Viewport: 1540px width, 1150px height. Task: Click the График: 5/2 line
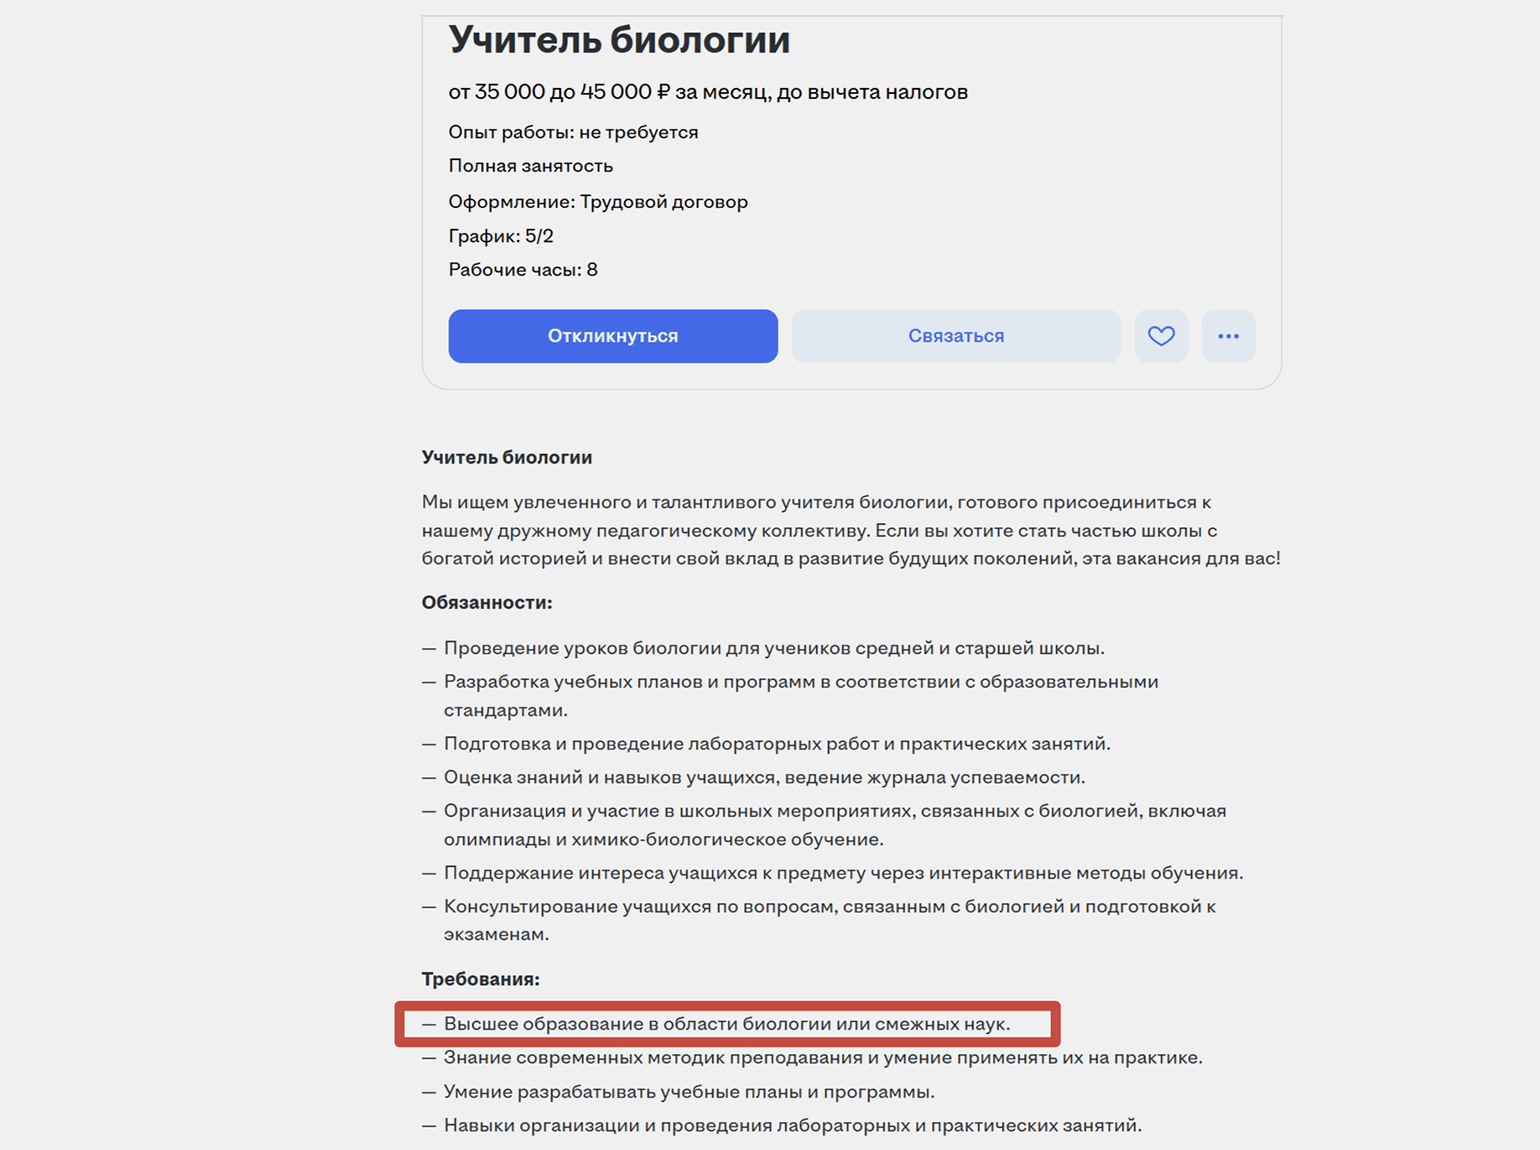point(500,236)
